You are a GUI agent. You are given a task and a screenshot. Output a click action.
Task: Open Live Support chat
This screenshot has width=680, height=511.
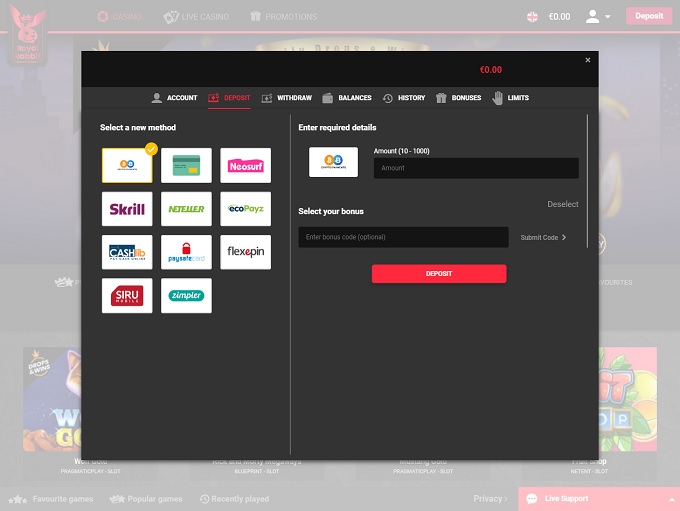[x=598, y=499]
